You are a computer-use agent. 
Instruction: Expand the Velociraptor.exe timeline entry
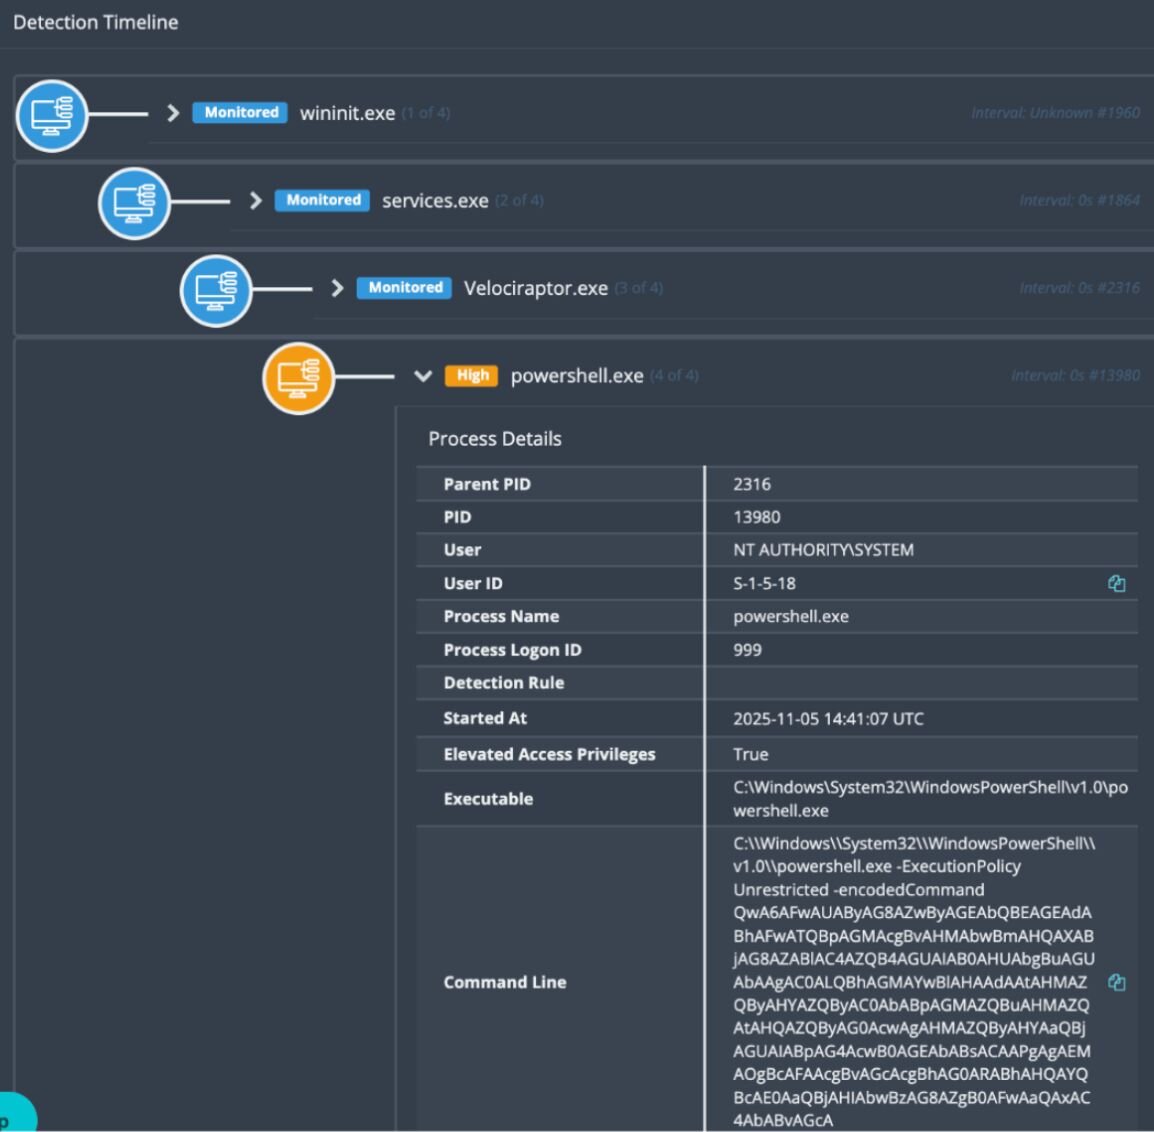[337, 288]
